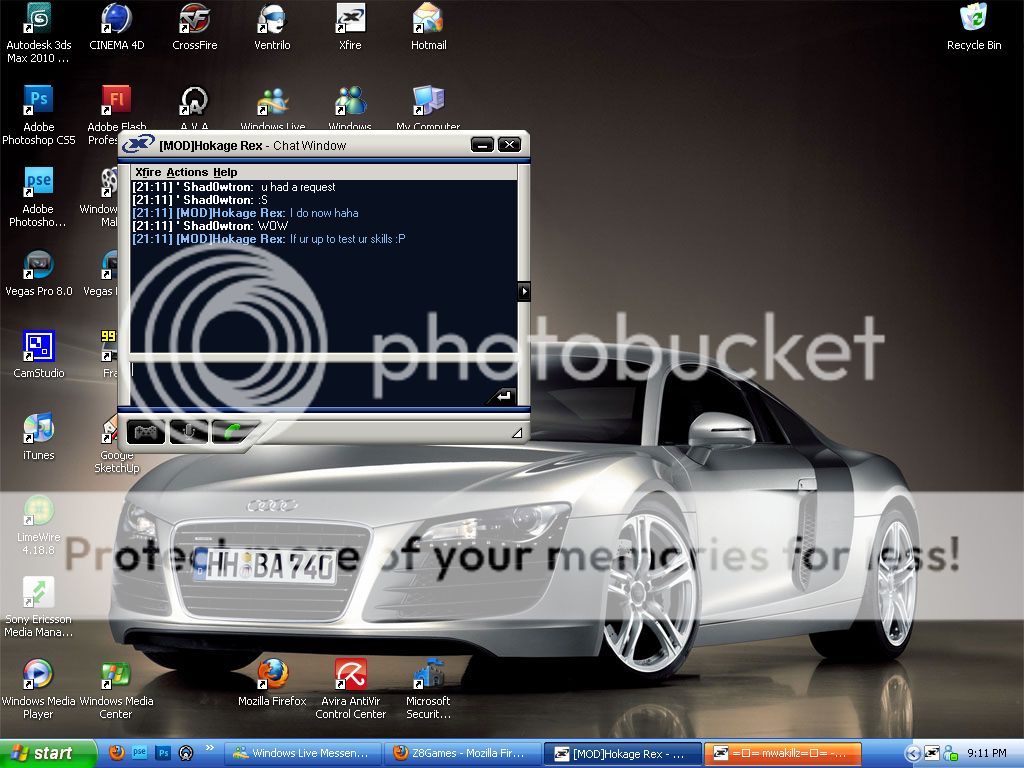
Task: Show hidden system tray icons arrow
Action: click(x=912, y=753)
